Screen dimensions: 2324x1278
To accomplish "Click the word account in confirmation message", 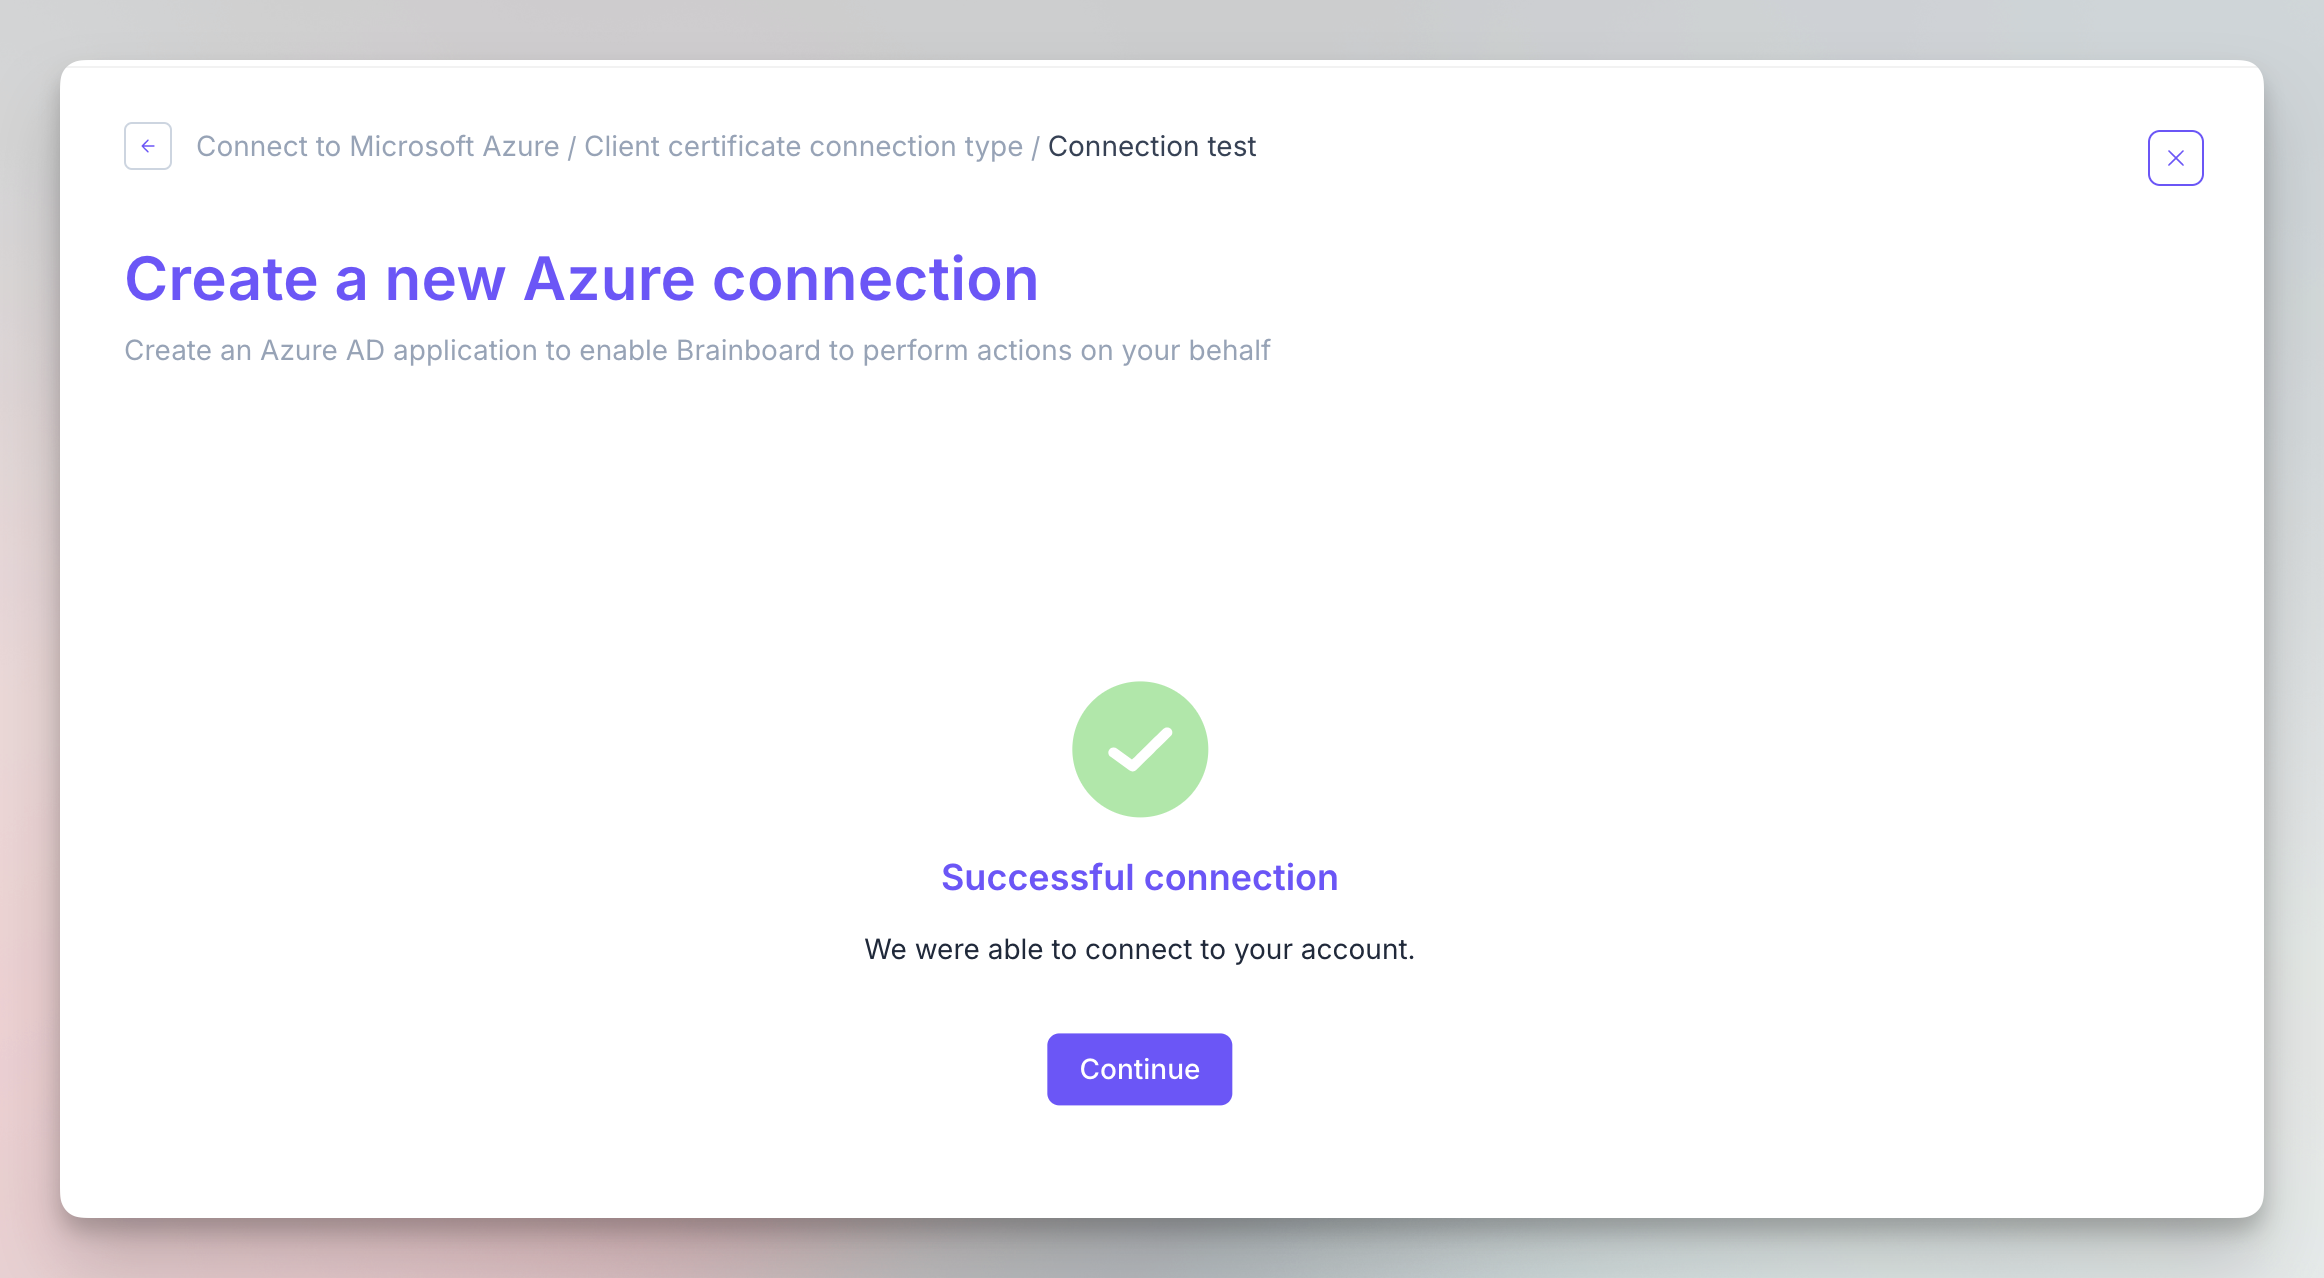I will click(x=1357, y=949).
